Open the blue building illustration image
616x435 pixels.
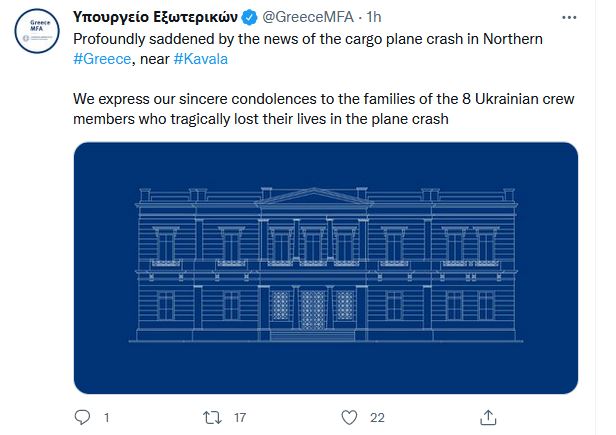pos(326,268)
